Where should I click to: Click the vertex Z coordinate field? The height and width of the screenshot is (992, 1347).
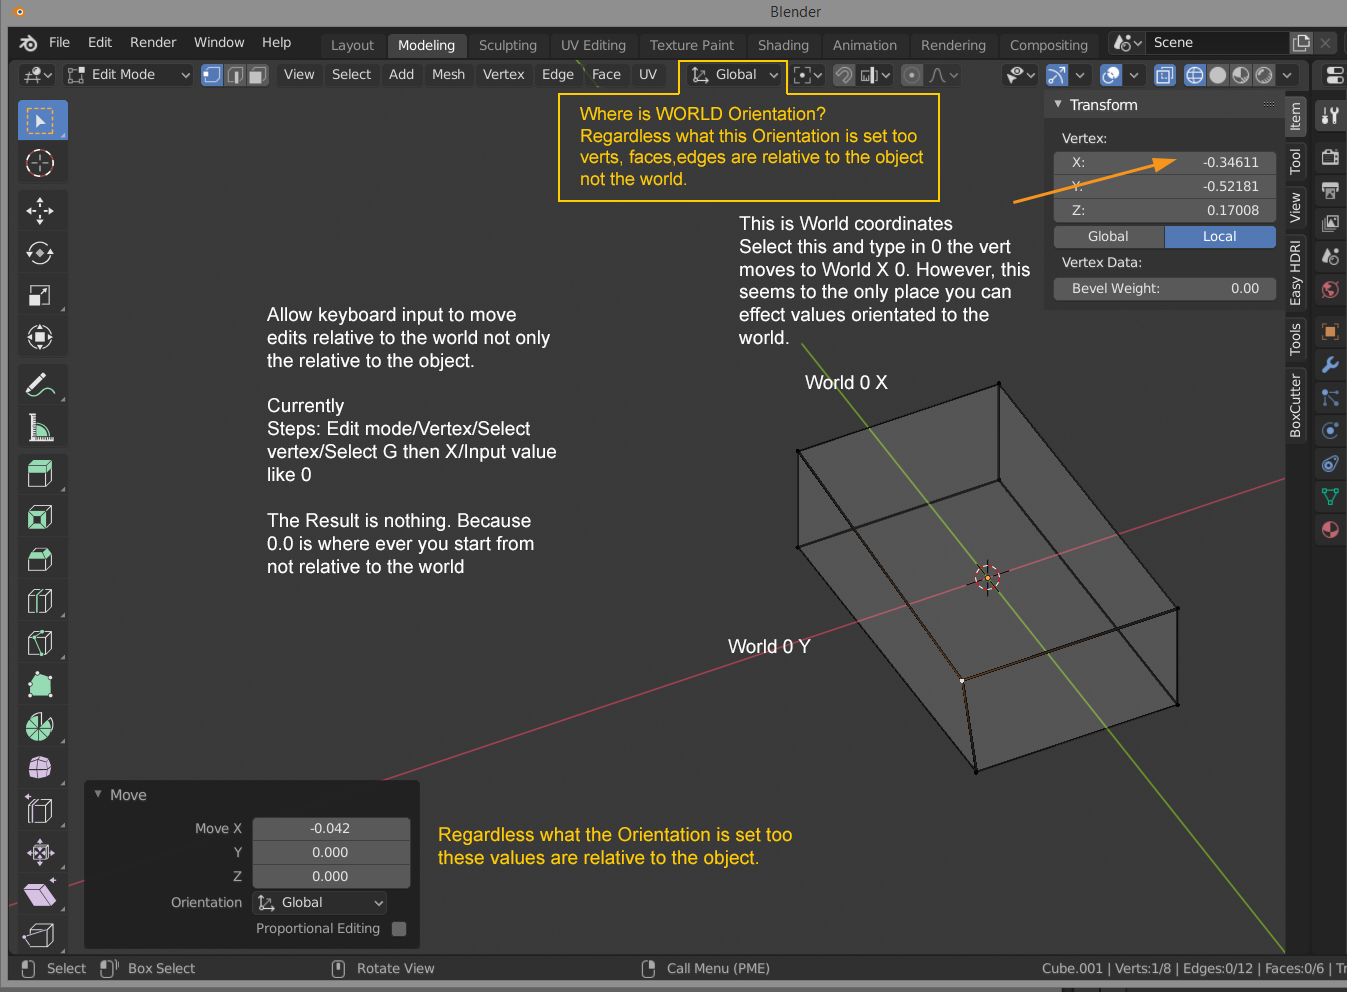click(1165, 211)
